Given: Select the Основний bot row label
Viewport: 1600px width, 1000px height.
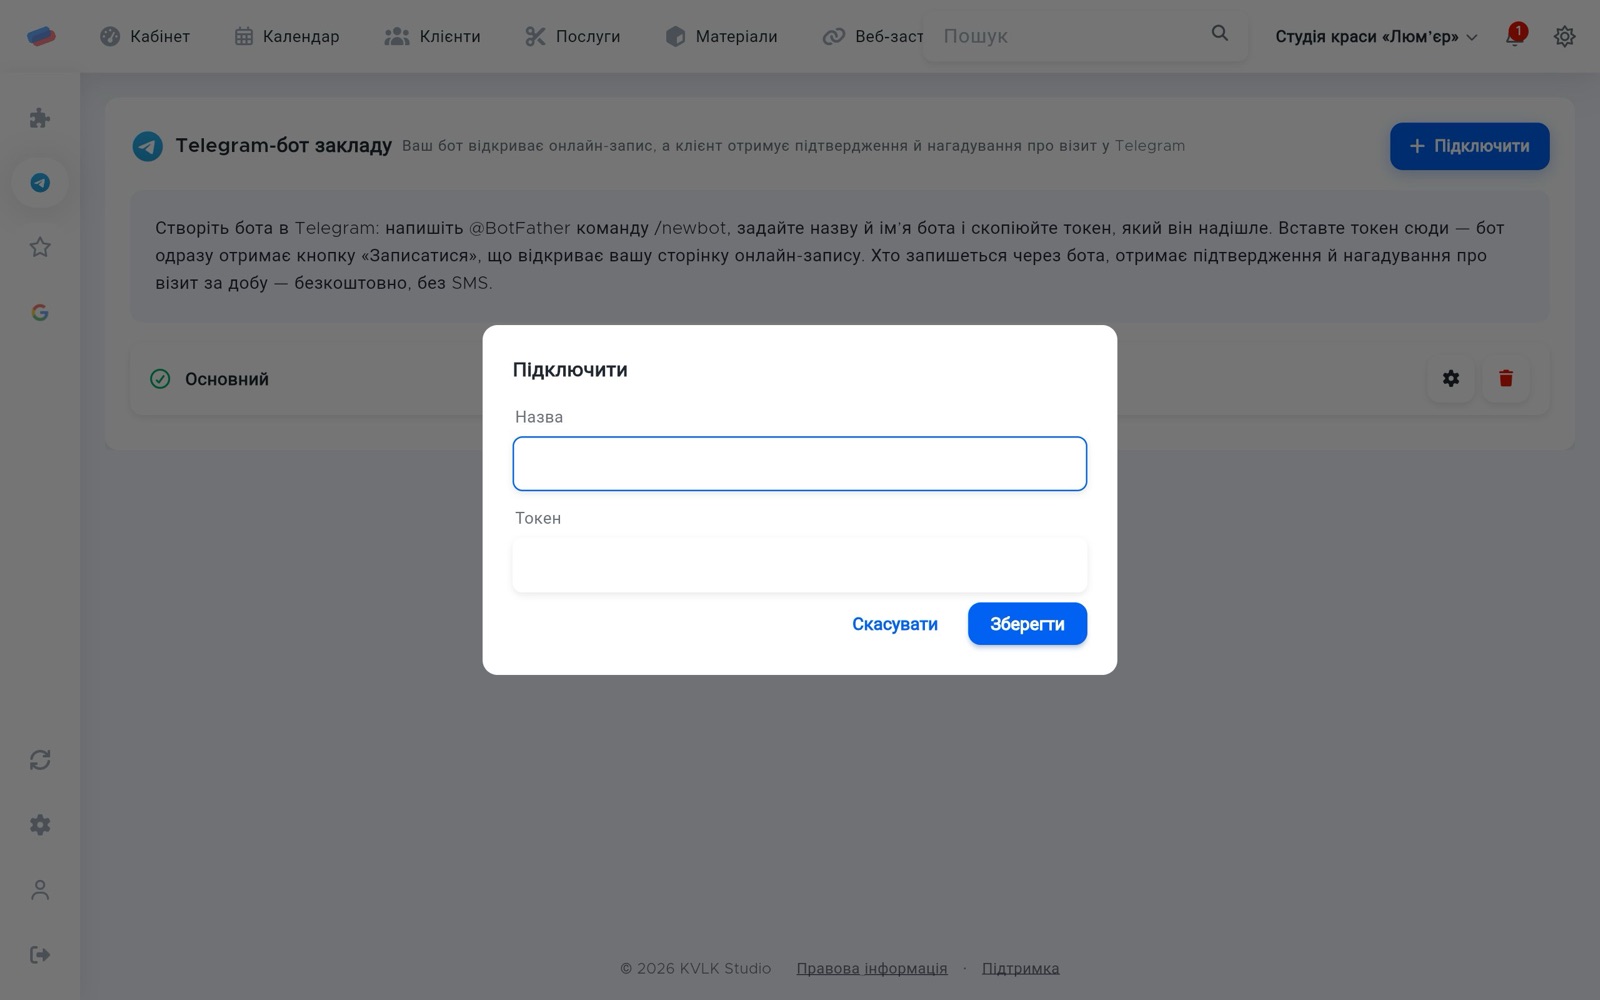Looking at the screenshot, I should 227,379.
